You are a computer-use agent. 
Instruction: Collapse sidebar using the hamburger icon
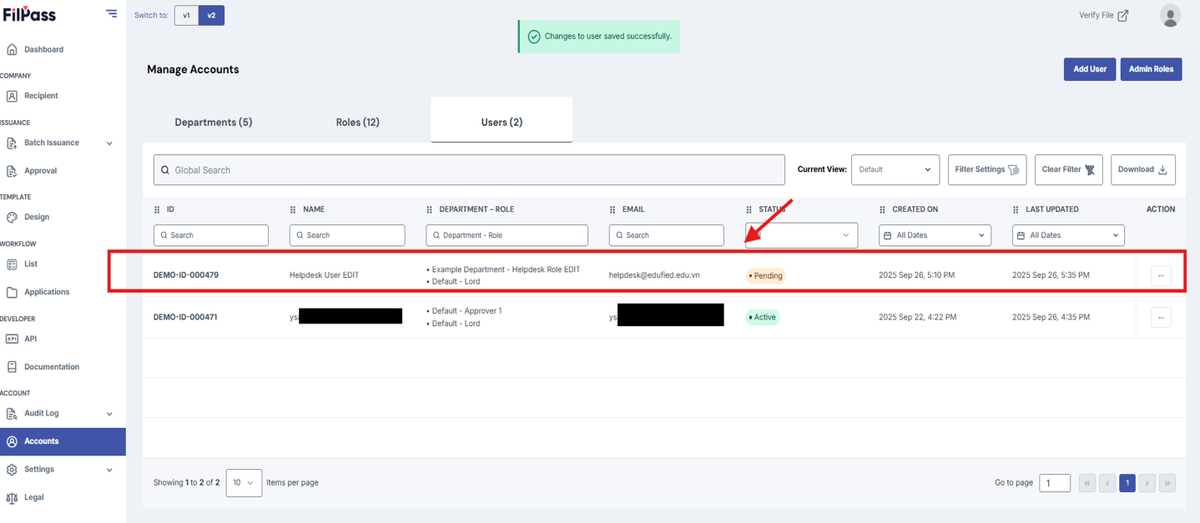[x=110, y=14]
